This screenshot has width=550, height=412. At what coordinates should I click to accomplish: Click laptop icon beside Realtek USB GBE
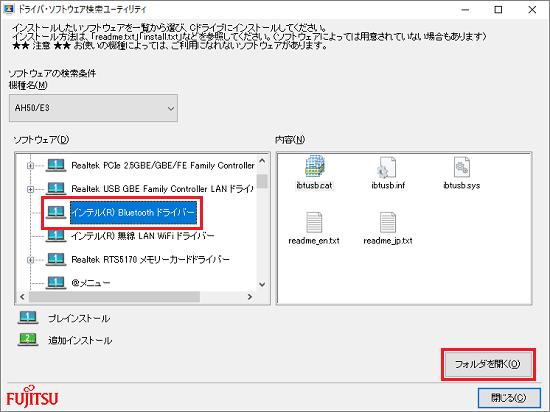pos(56,189)
